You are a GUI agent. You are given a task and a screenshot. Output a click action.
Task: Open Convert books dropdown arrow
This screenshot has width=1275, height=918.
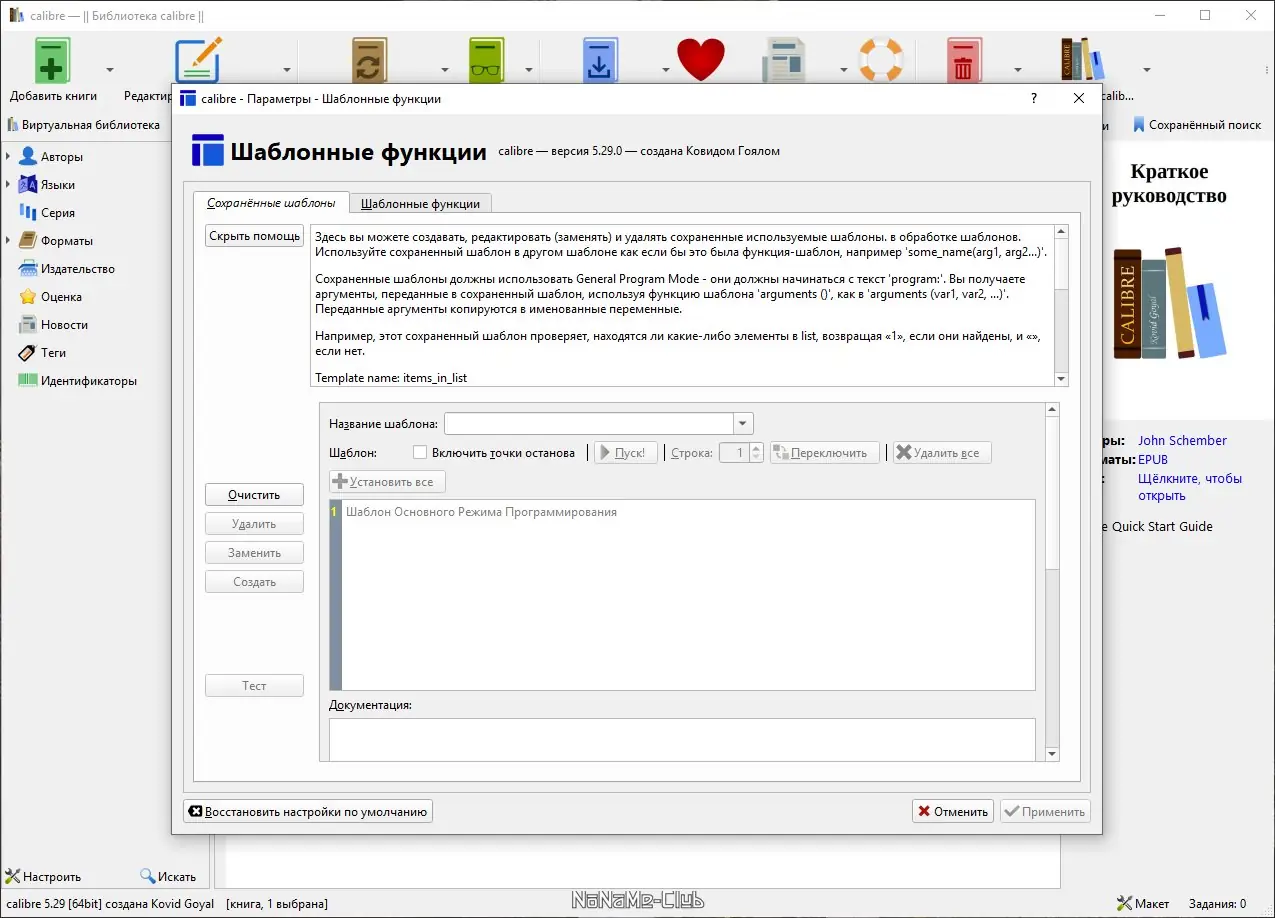pyautogui.click(x=446, y=70)
